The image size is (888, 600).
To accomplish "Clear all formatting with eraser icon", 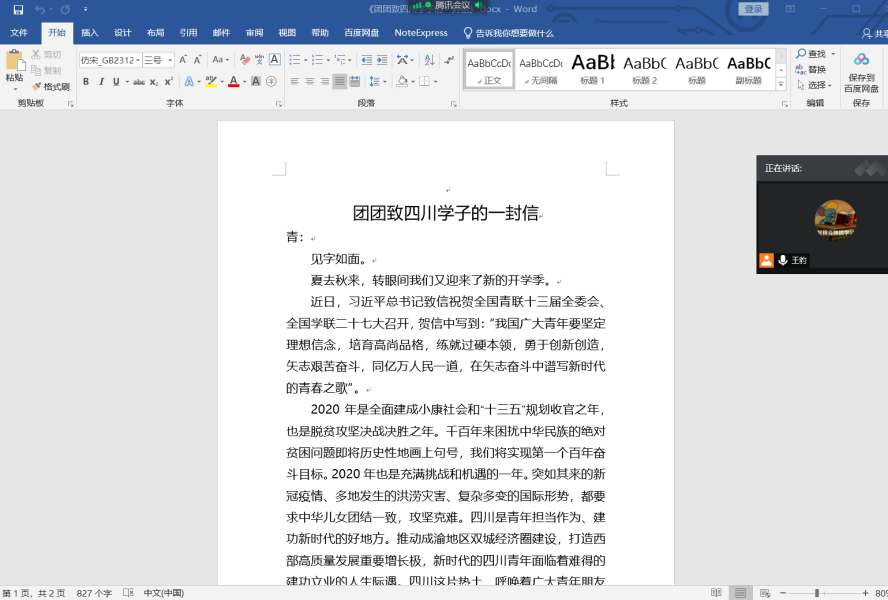I will (245, 59).
